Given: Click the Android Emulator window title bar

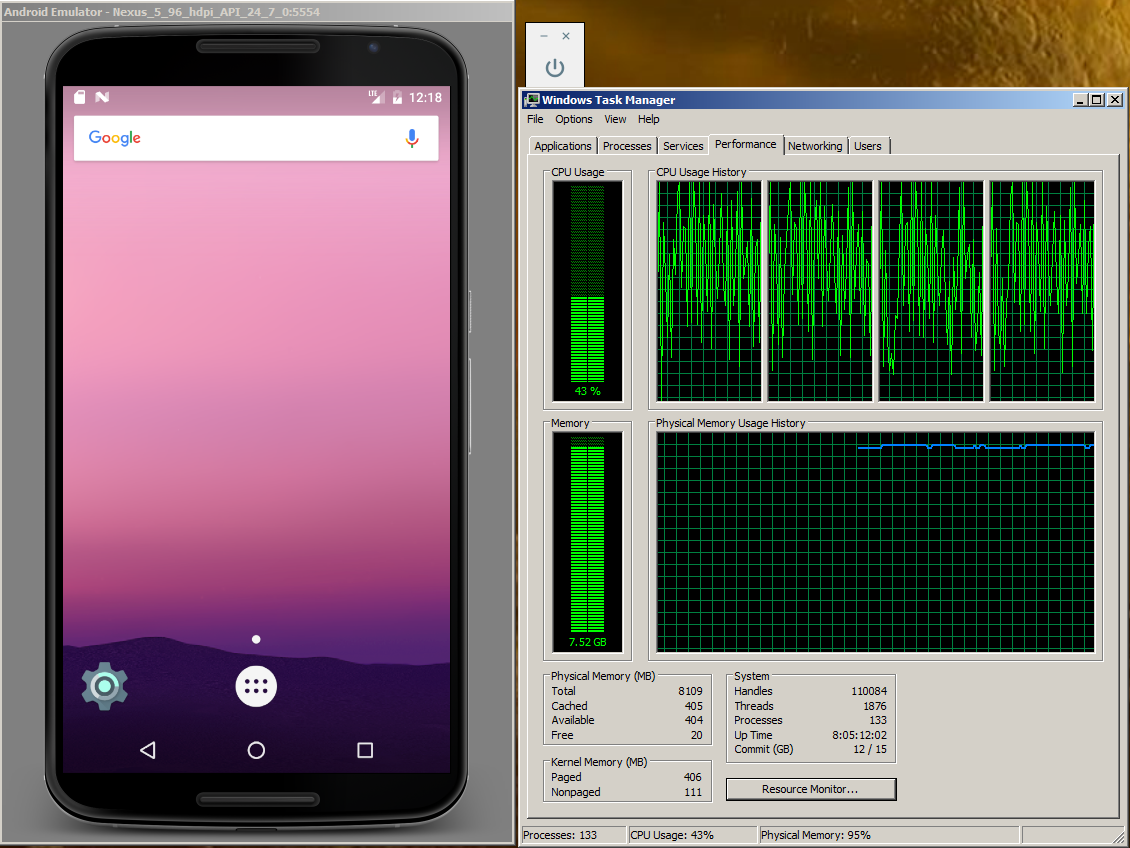Looking at the screenshot, I should coord(257,12).
